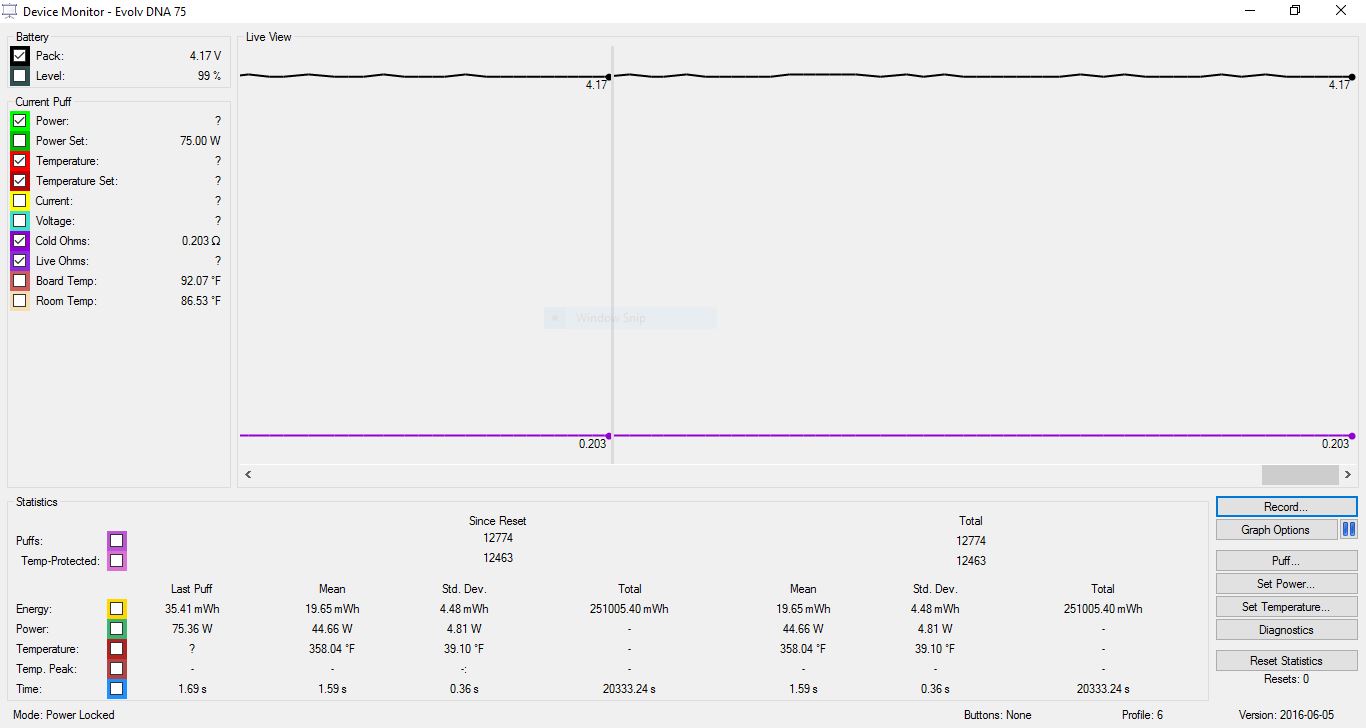Open the Set Temperature dialog

(x=1286, y=607)
